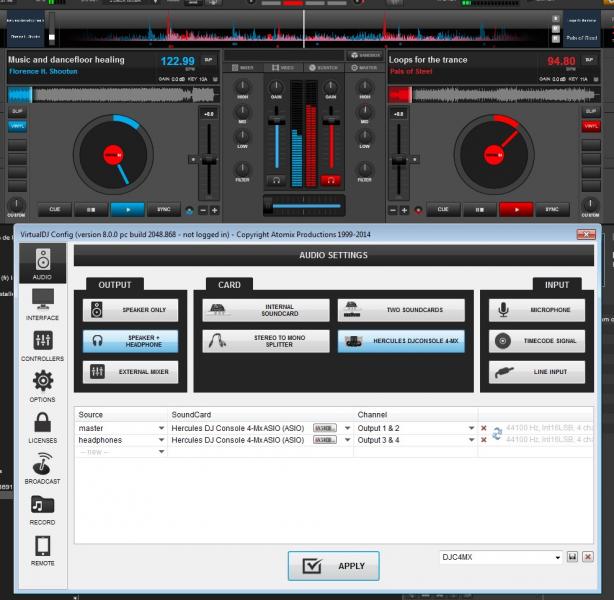The width and height of the screenshot is (614, 600).
Task: Open ASIO settings for master row
Action: pos(325,428)
